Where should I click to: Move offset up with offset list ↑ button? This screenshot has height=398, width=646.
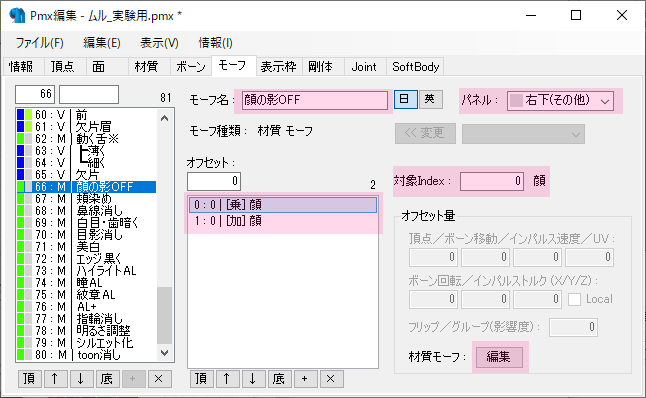coord(227,379)
